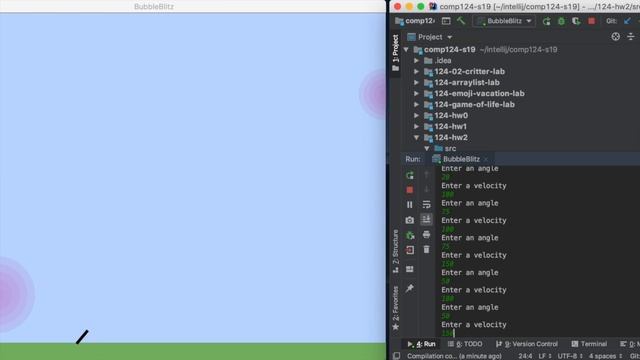The width and height of the screenshot is (640, 360).
Task: Click the 'Compilation co...' status message
Action: pyautogui.click(x=454, y=356)
